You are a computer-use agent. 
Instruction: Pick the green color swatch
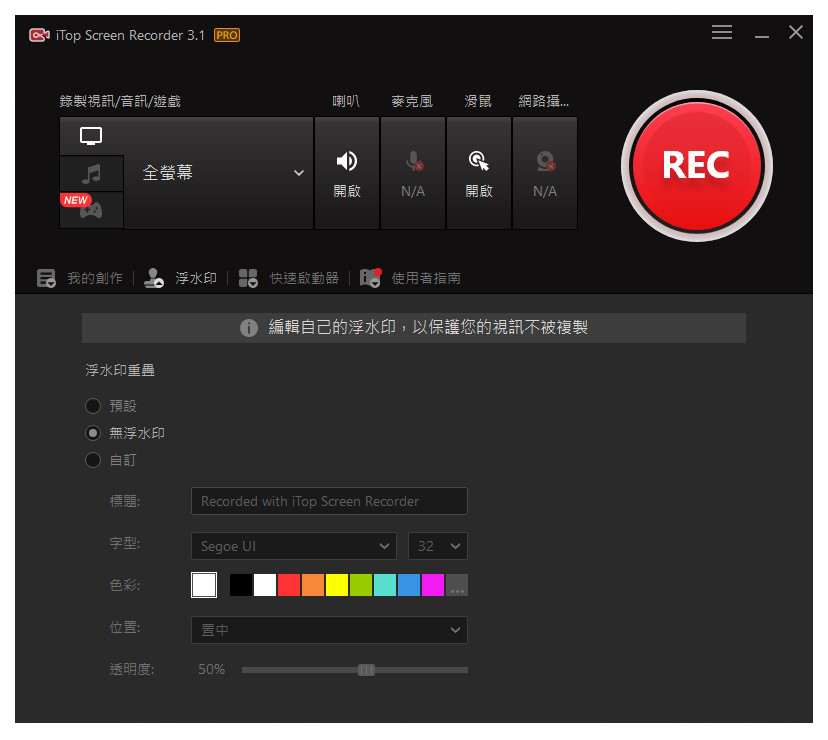coord(361,585)
